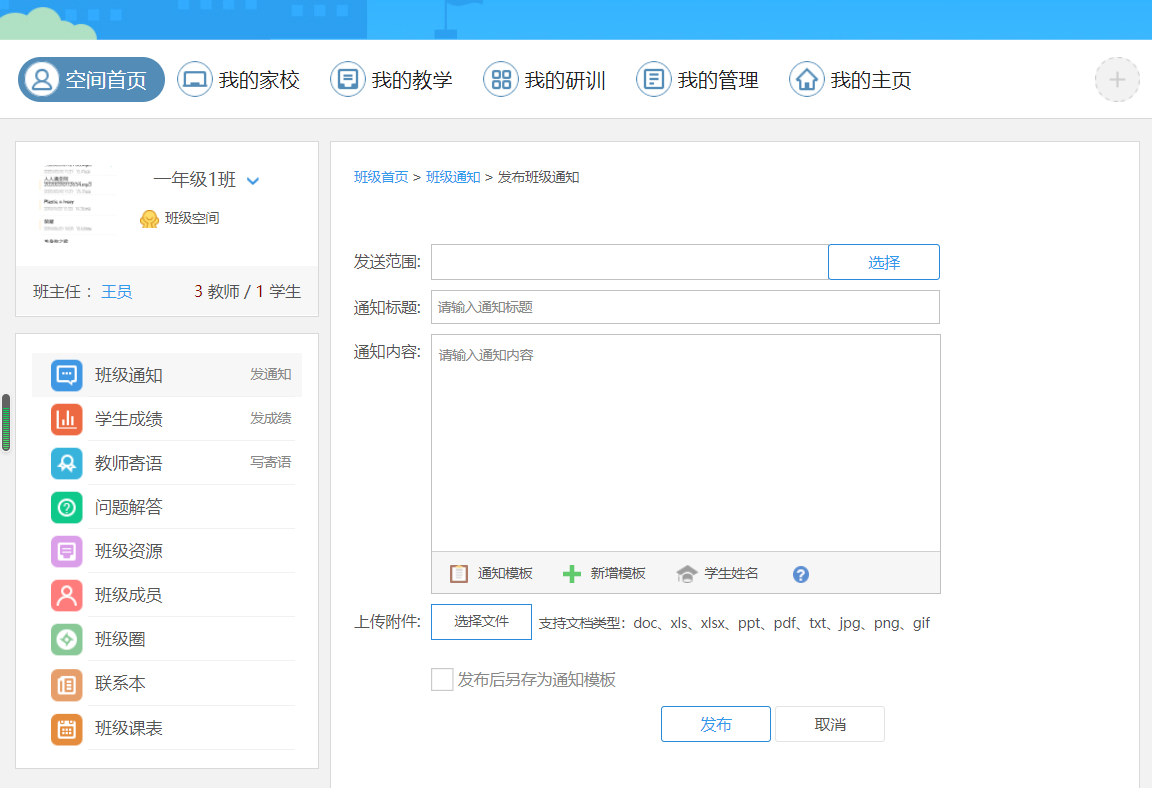The height and width of the screenshot is (788, 1152).
Task: Click the blue help question icon
Action: click(x=800, y=574)
